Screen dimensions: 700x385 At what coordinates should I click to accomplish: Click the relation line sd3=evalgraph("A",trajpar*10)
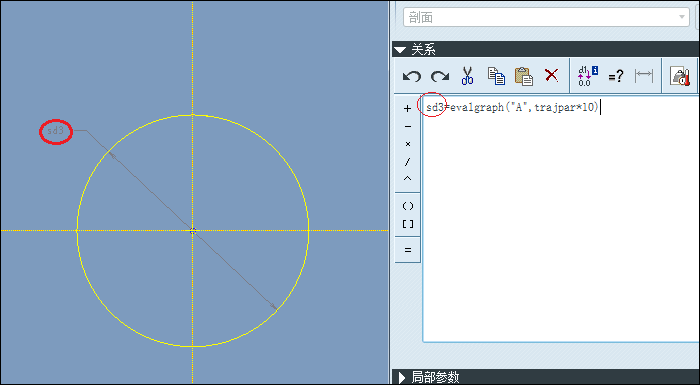[512, 107]
